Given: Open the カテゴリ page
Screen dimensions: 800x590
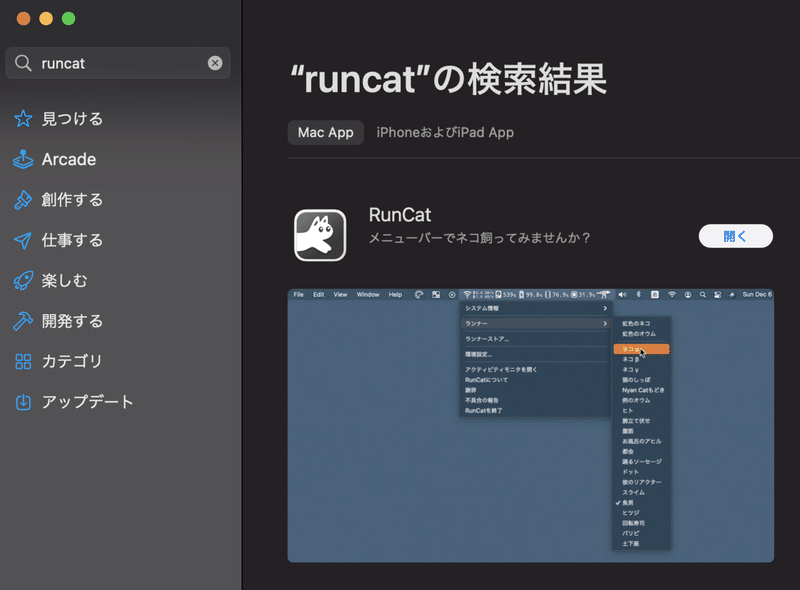Looking at the screenshot, I should (72, 361).
